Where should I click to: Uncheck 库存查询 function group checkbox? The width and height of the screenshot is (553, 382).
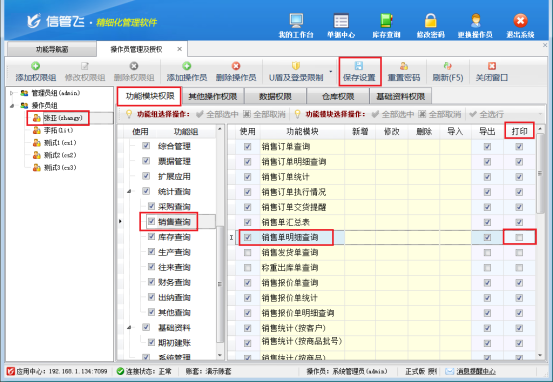(152, 237)
